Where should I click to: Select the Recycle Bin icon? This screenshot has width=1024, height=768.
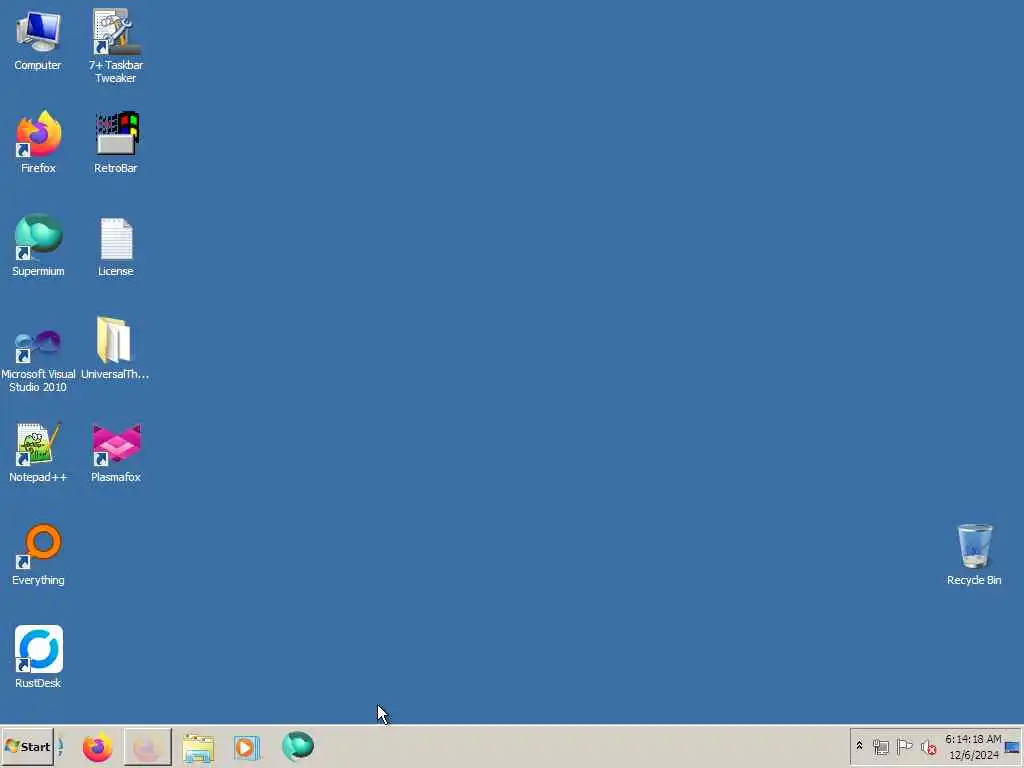[974, 554]
